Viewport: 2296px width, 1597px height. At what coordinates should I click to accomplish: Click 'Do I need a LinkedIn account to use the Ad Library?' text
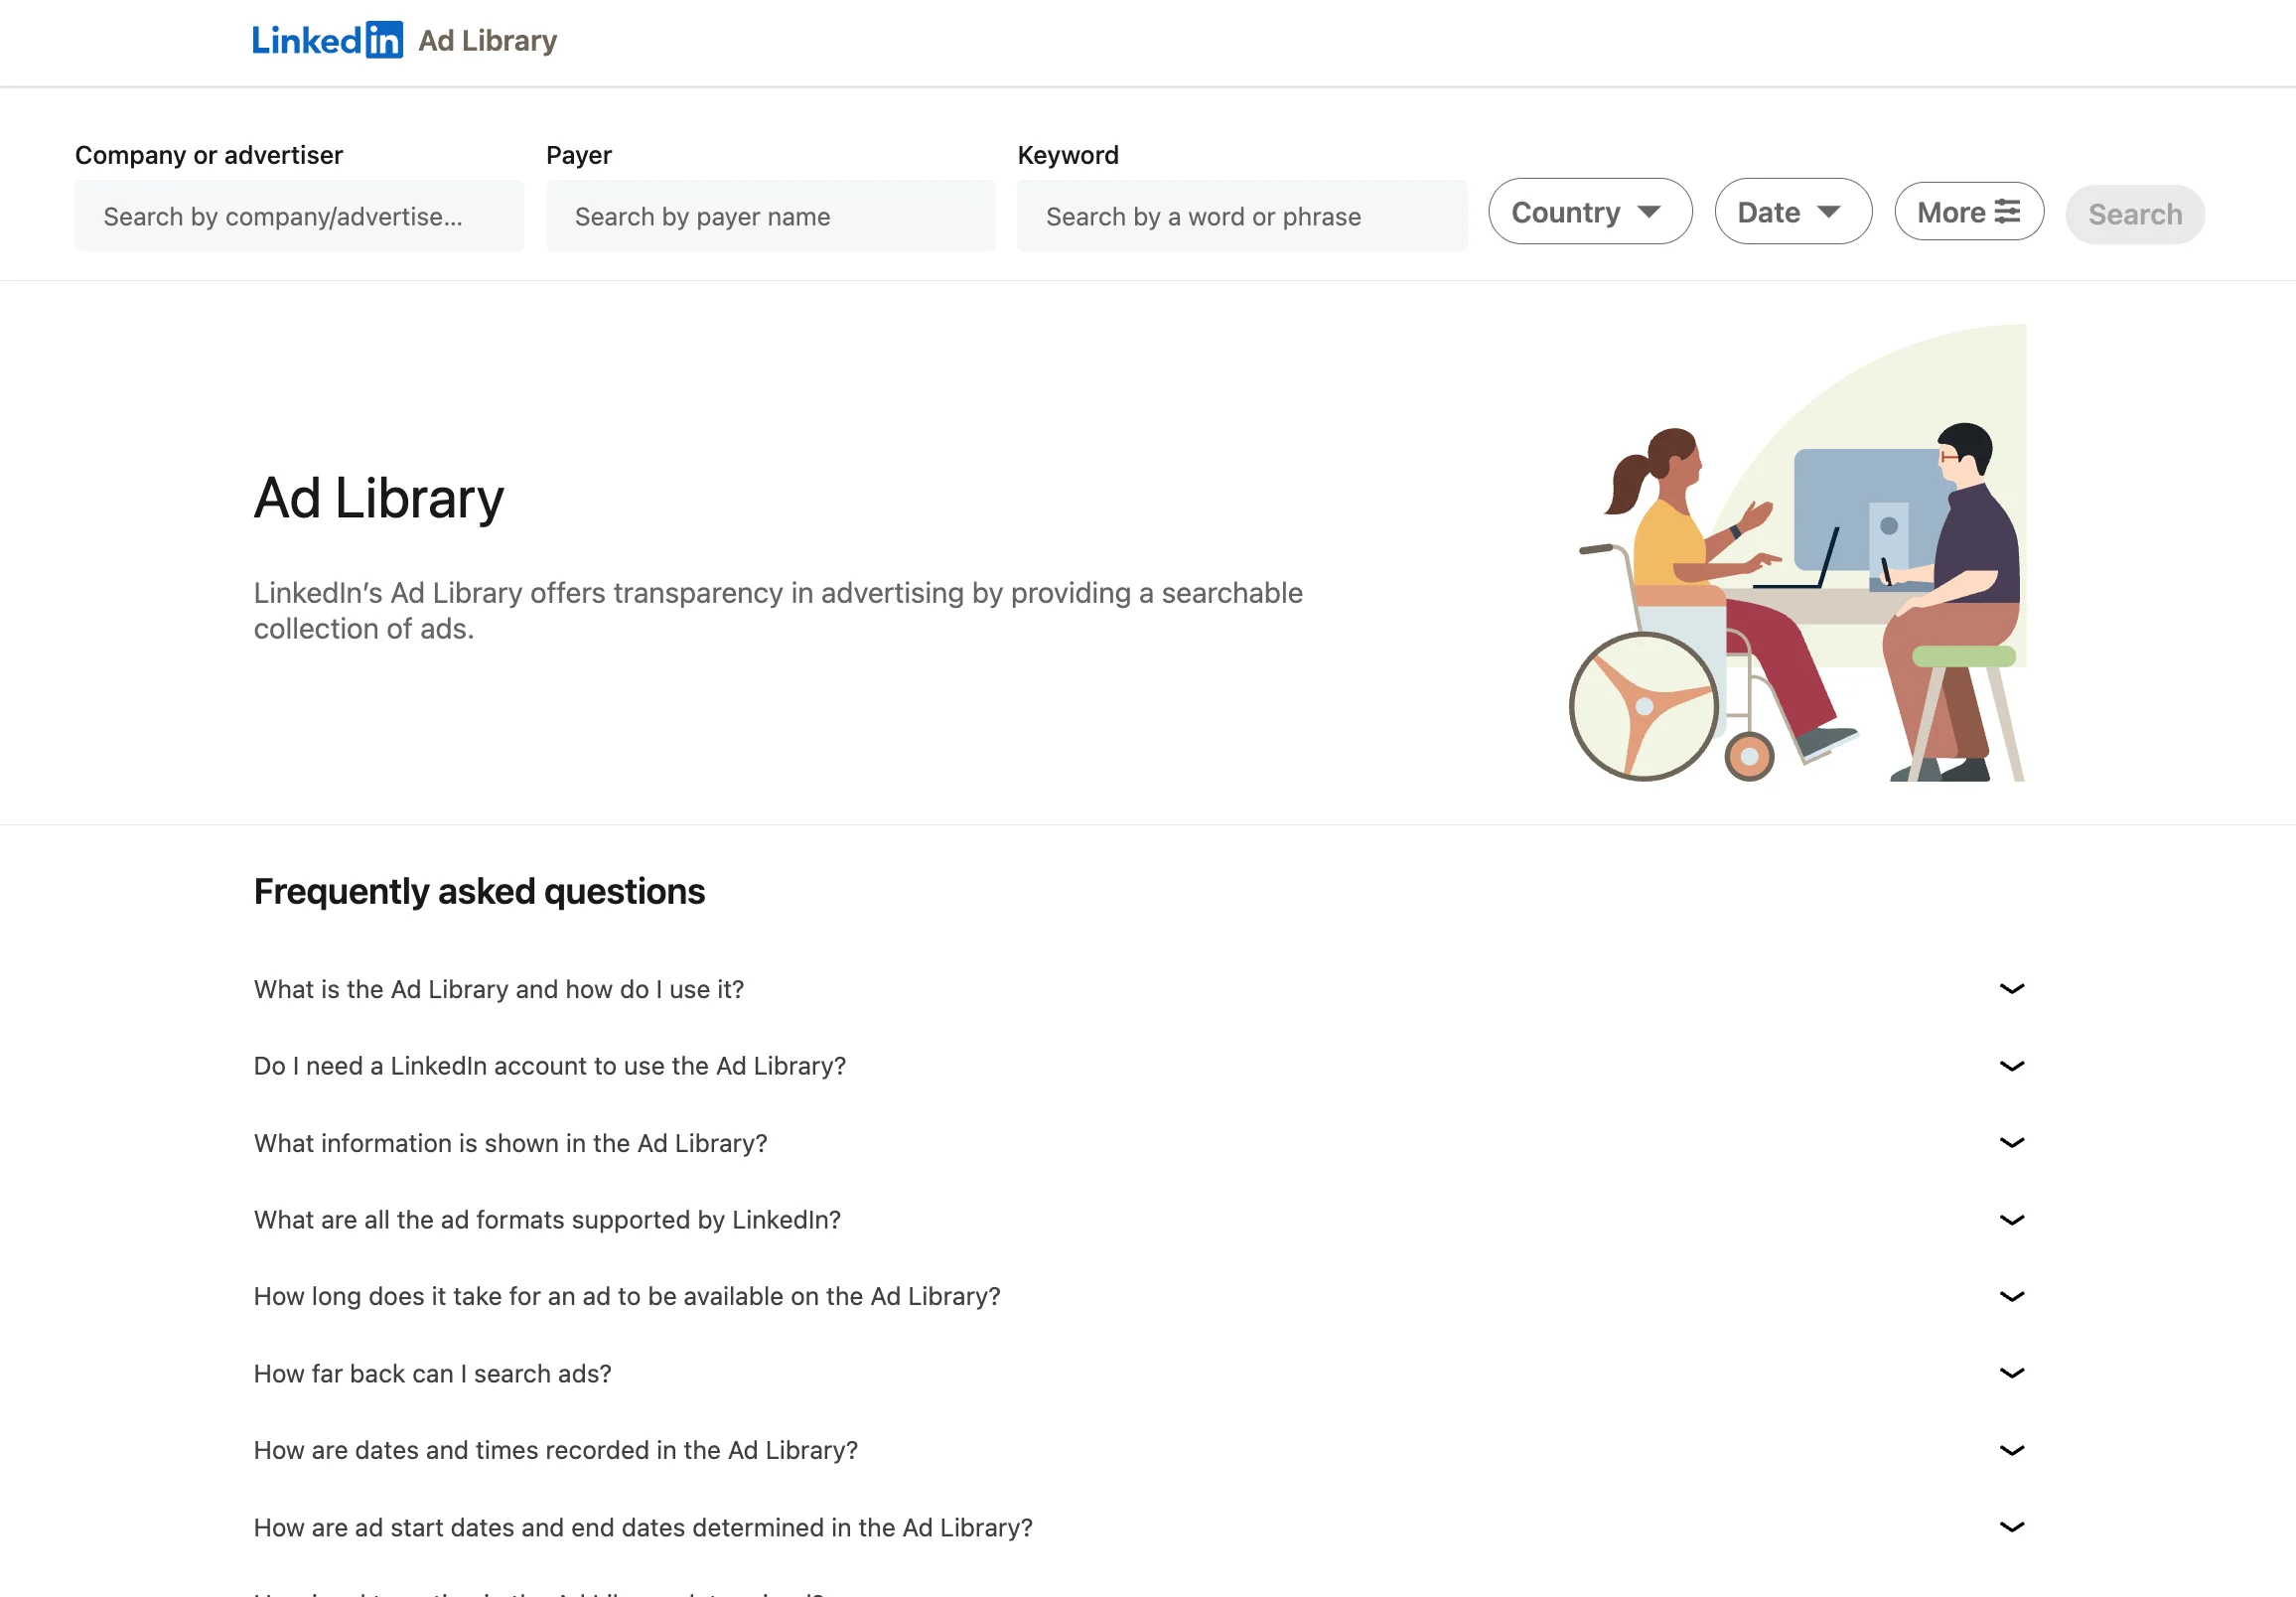click(550, 1066)
